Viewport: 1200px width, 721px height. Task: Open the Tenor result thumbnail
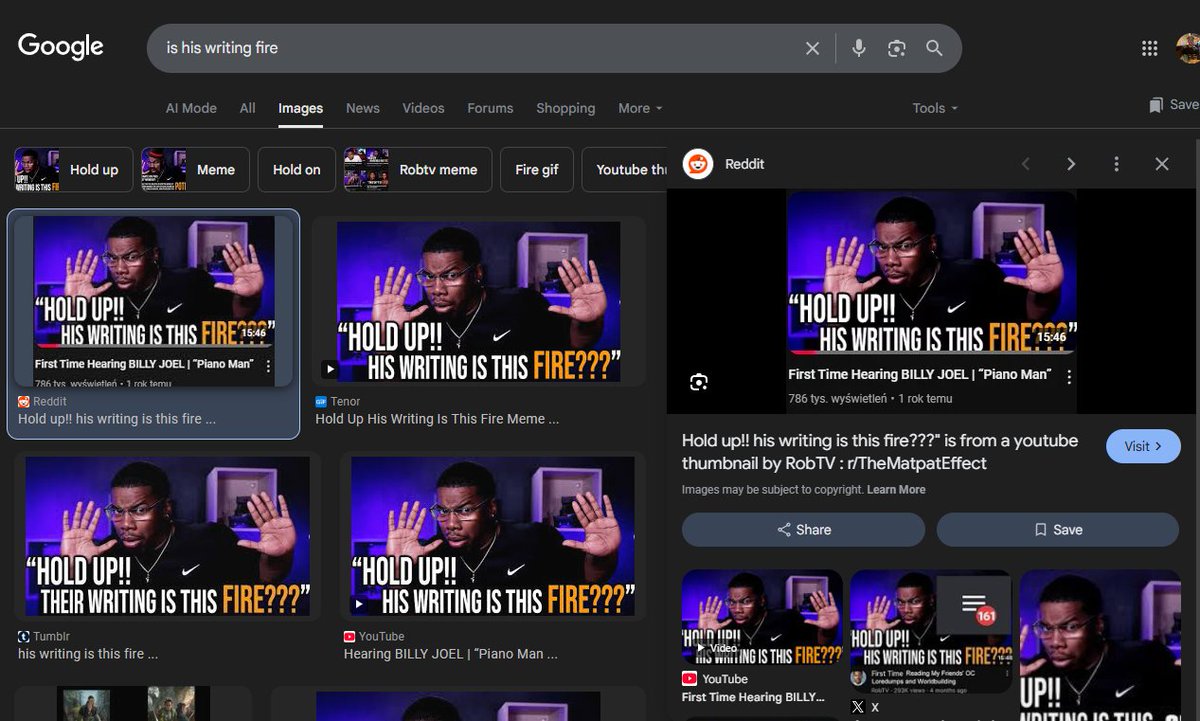tap(478, 302)
